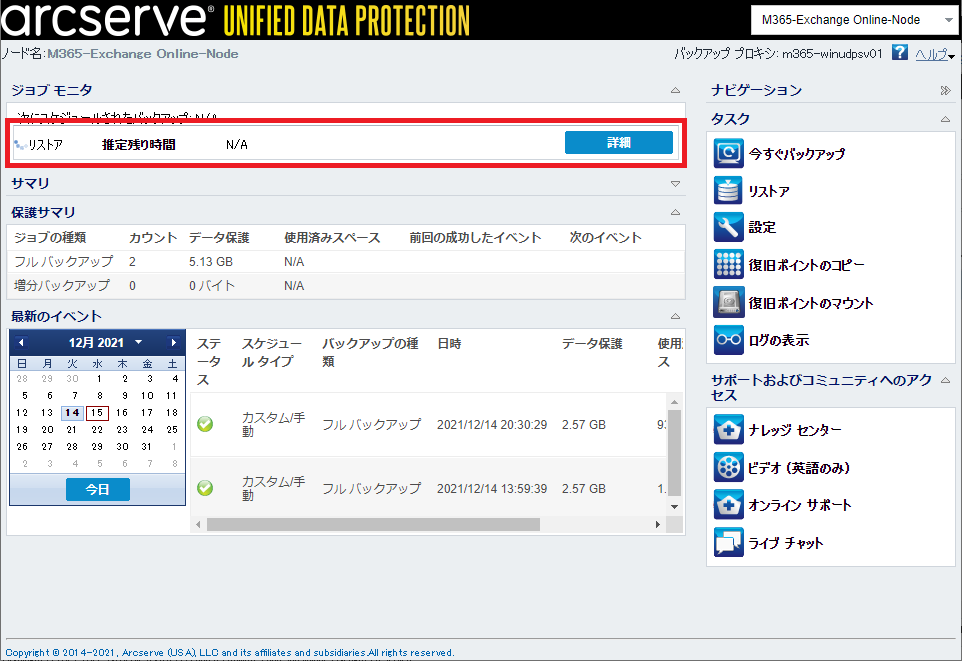
Task: Click the 2021/12/14 20:30:29 event timestamp
Action: [492, 425]
